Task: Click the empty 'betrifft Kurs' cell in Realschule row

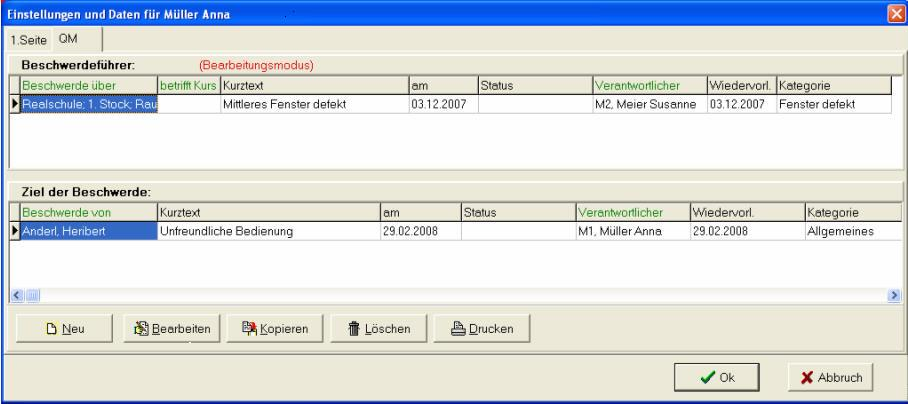Action: click(189, 104)
